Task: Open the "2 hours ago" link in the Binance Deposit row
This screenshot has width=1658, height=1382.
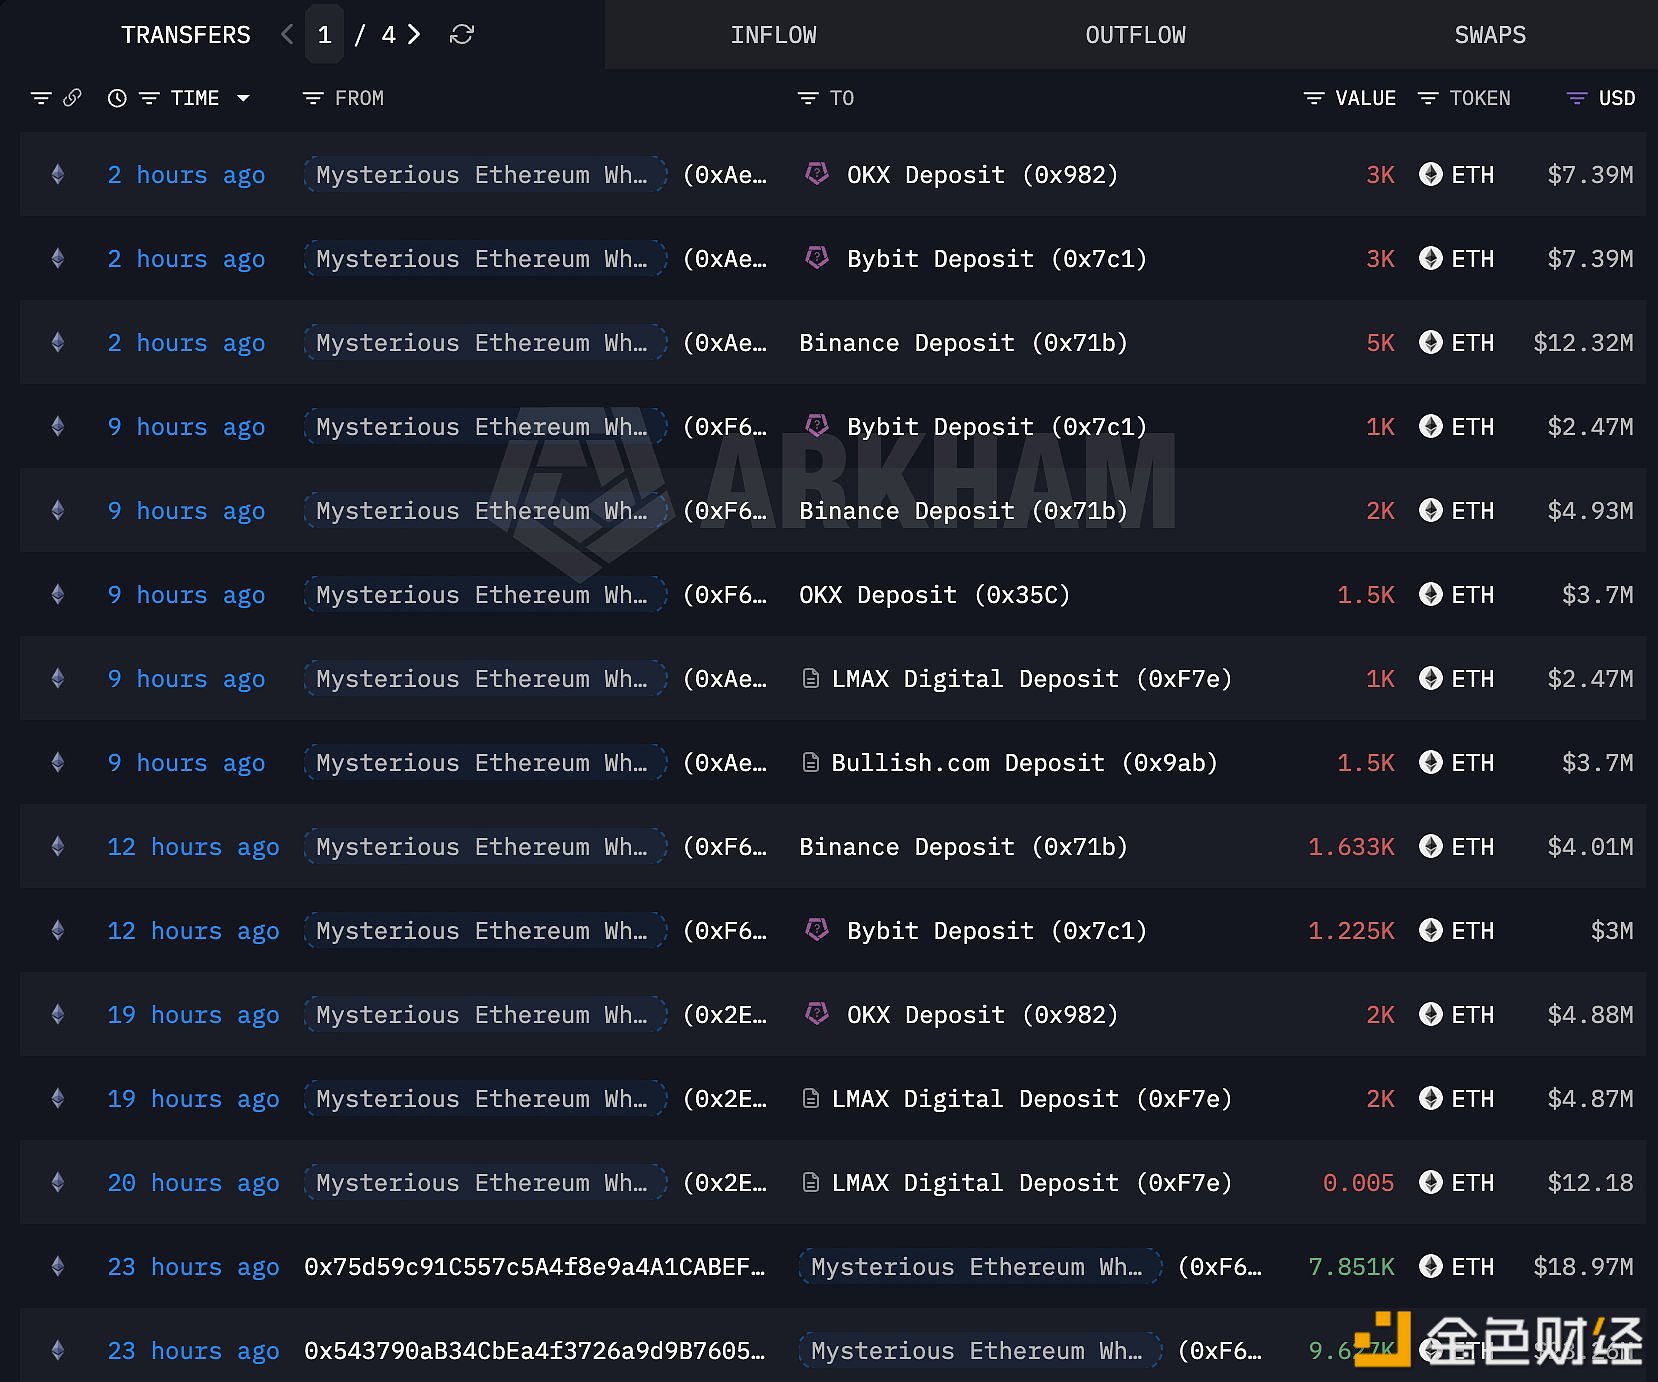Action: [x=186, y=343]
